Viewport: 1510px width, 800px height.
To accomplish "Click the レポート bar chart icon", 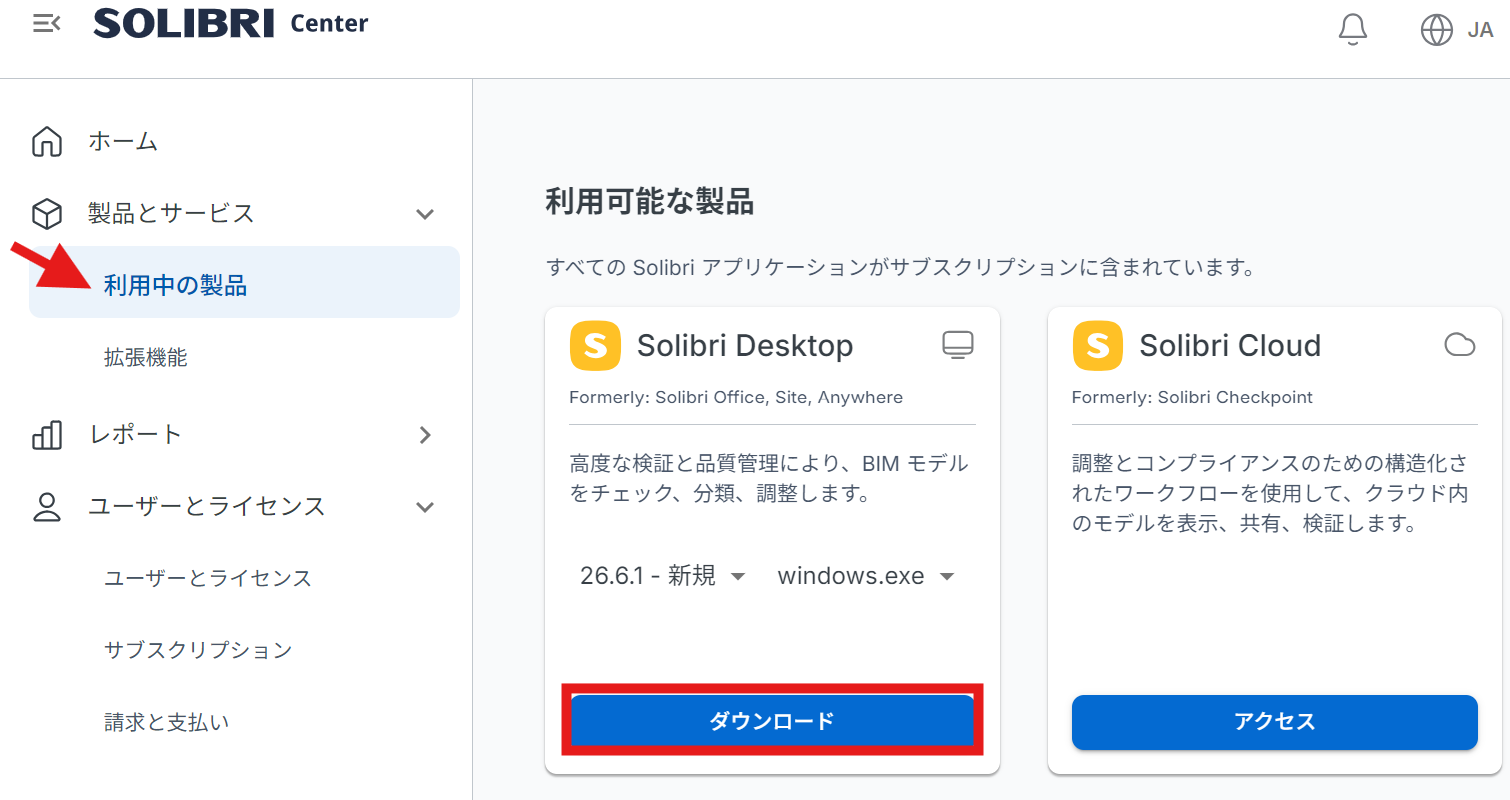I will click(47, 434).
